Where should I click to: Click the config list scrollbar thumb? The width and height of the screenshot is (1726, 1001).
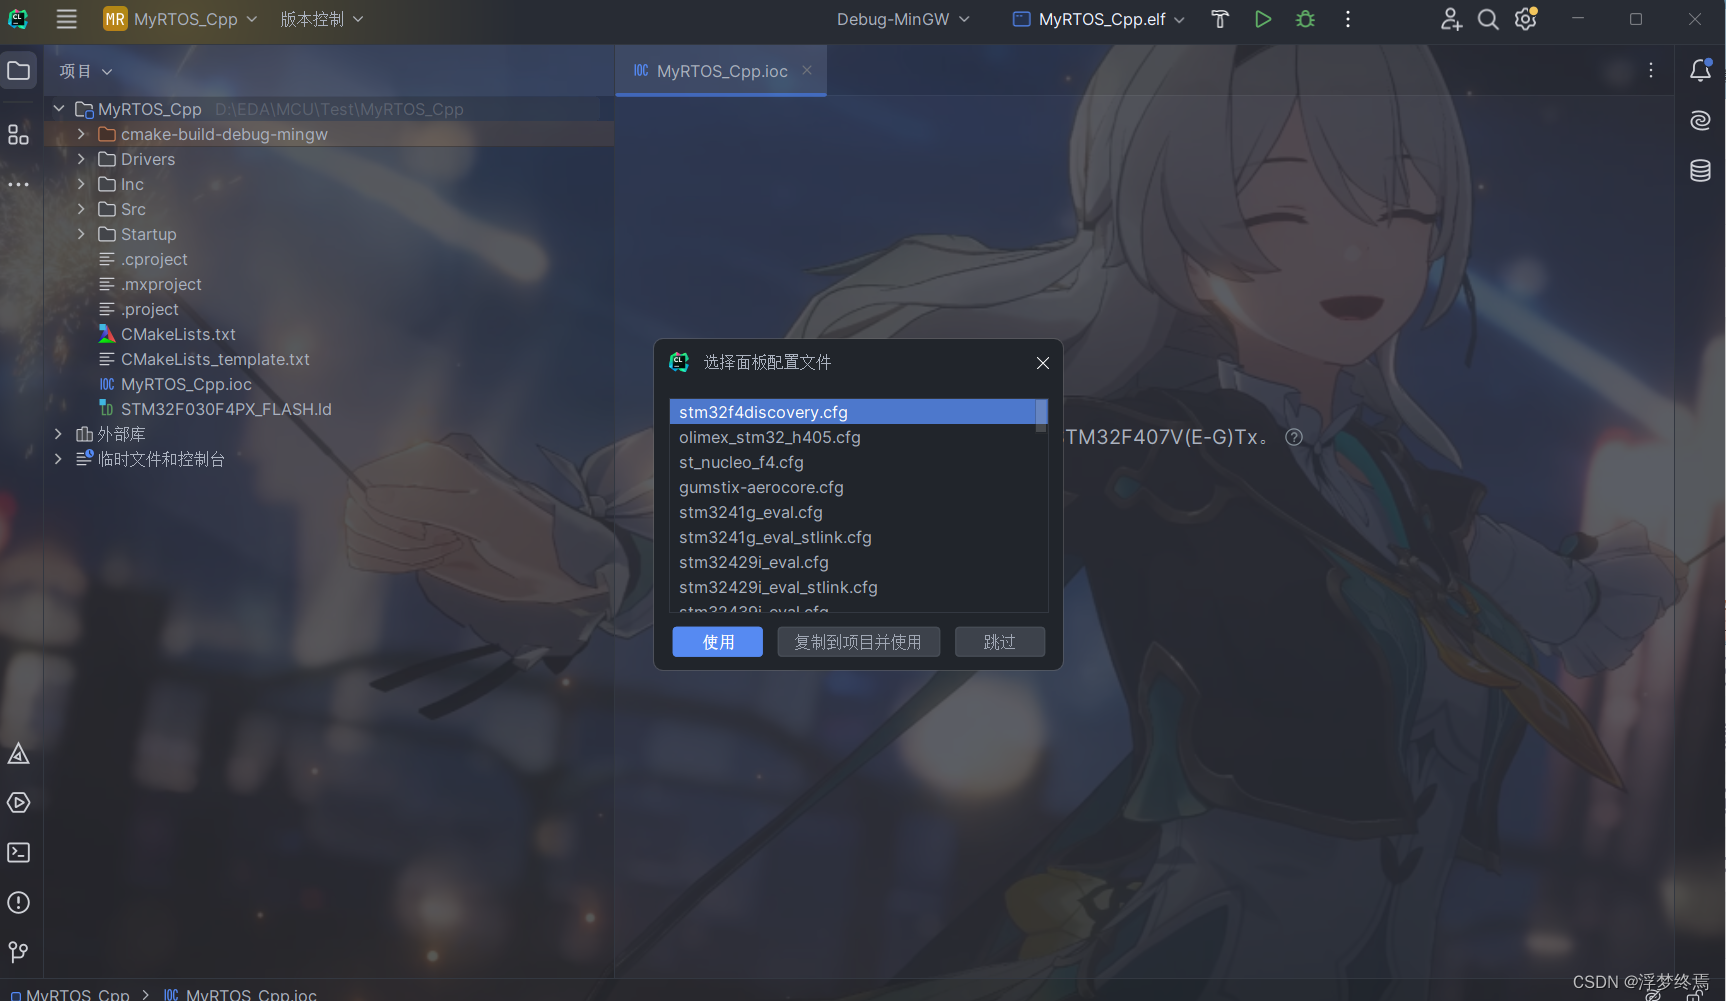(x=1041, y=415)
